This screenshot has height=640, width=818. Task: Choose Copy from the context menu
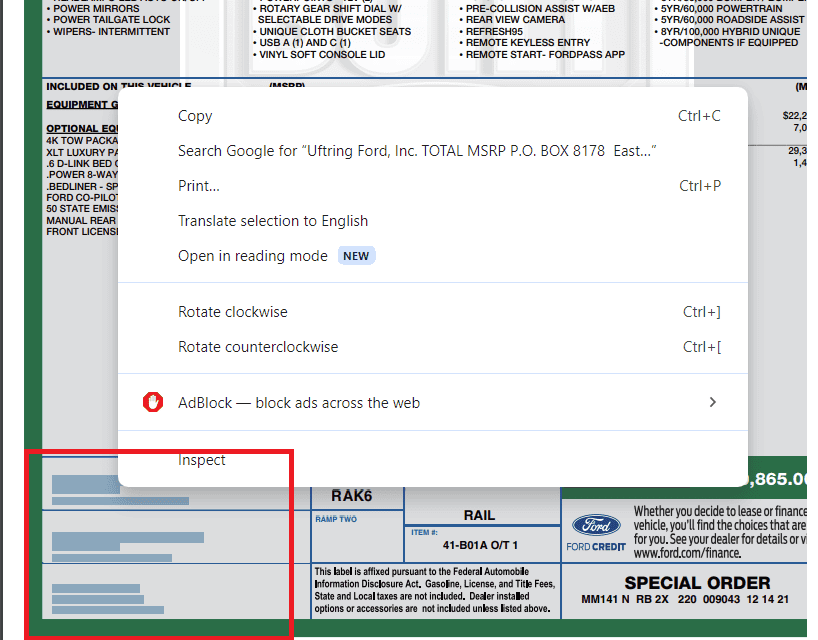432,116
